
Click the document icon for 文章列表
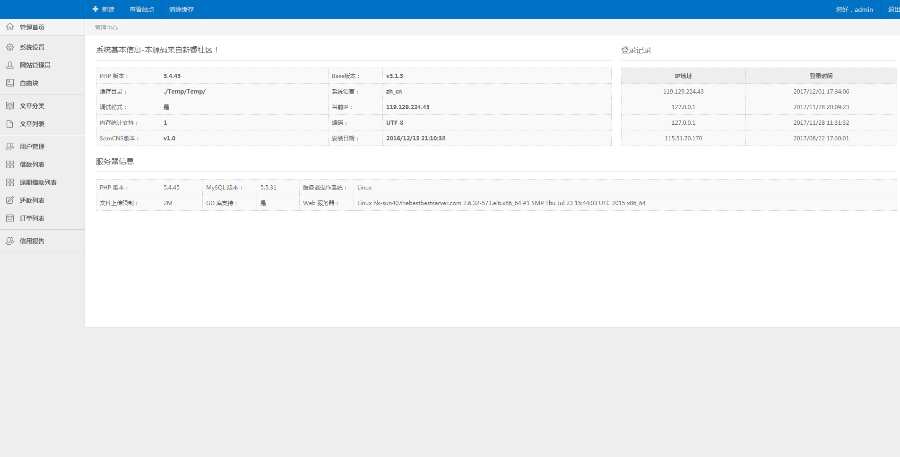point(10,124)
